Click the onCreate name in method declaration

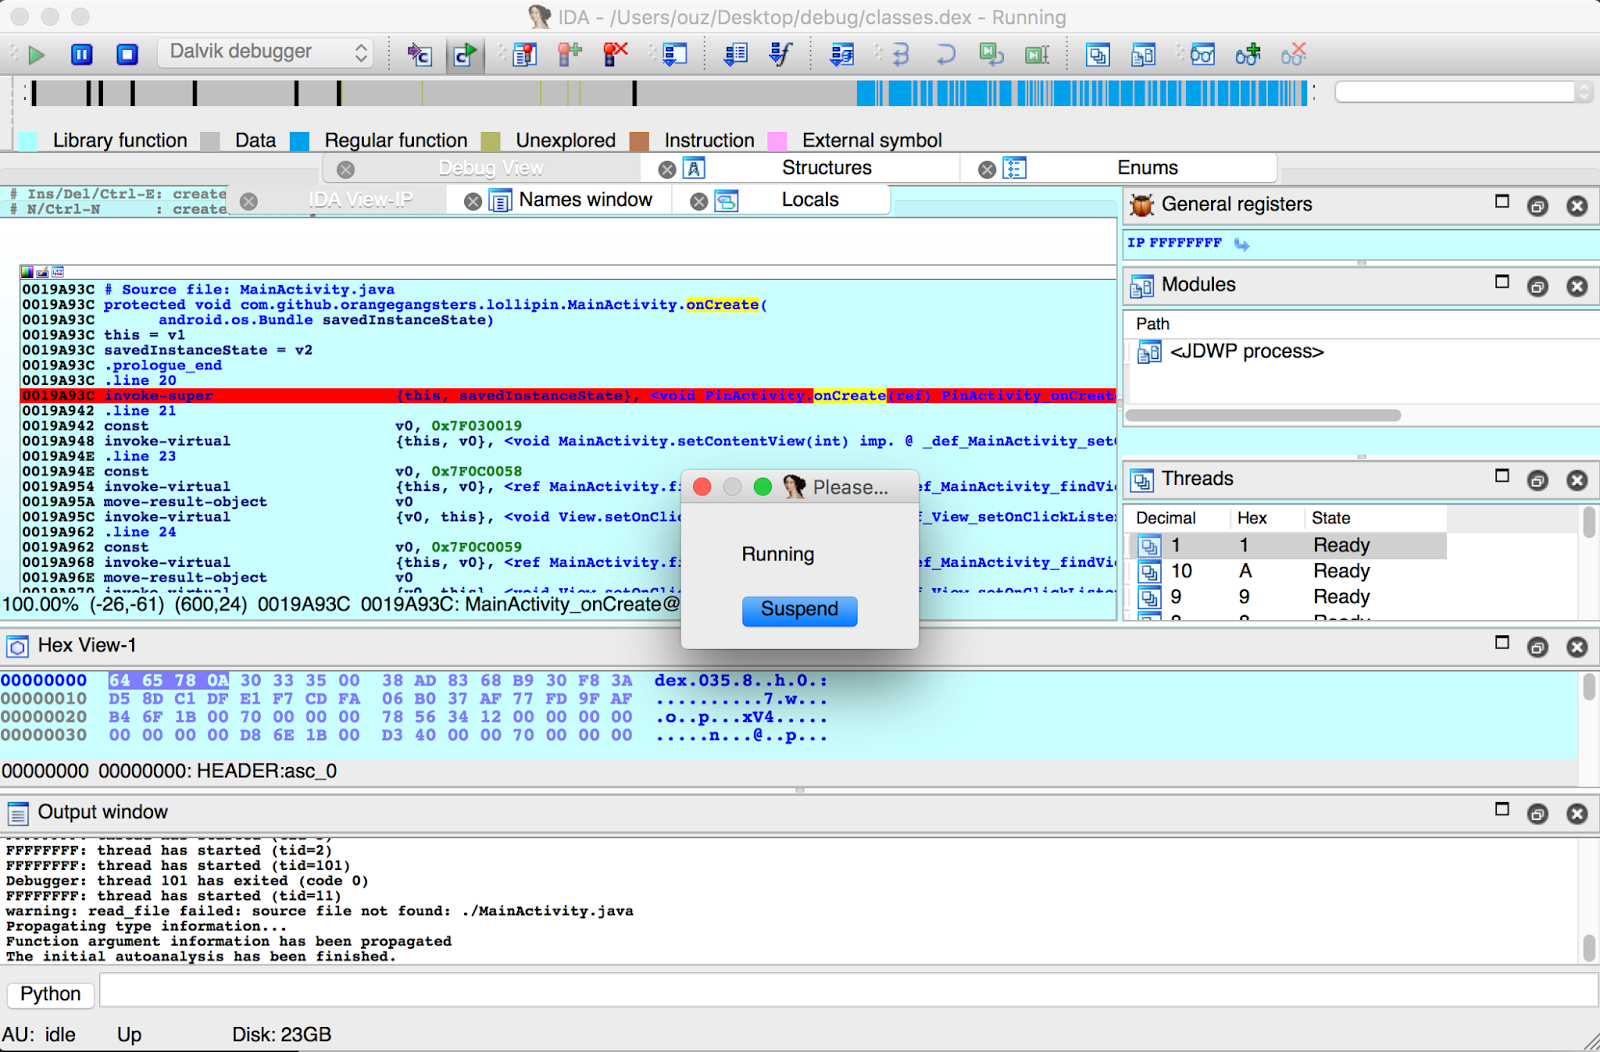722,305
